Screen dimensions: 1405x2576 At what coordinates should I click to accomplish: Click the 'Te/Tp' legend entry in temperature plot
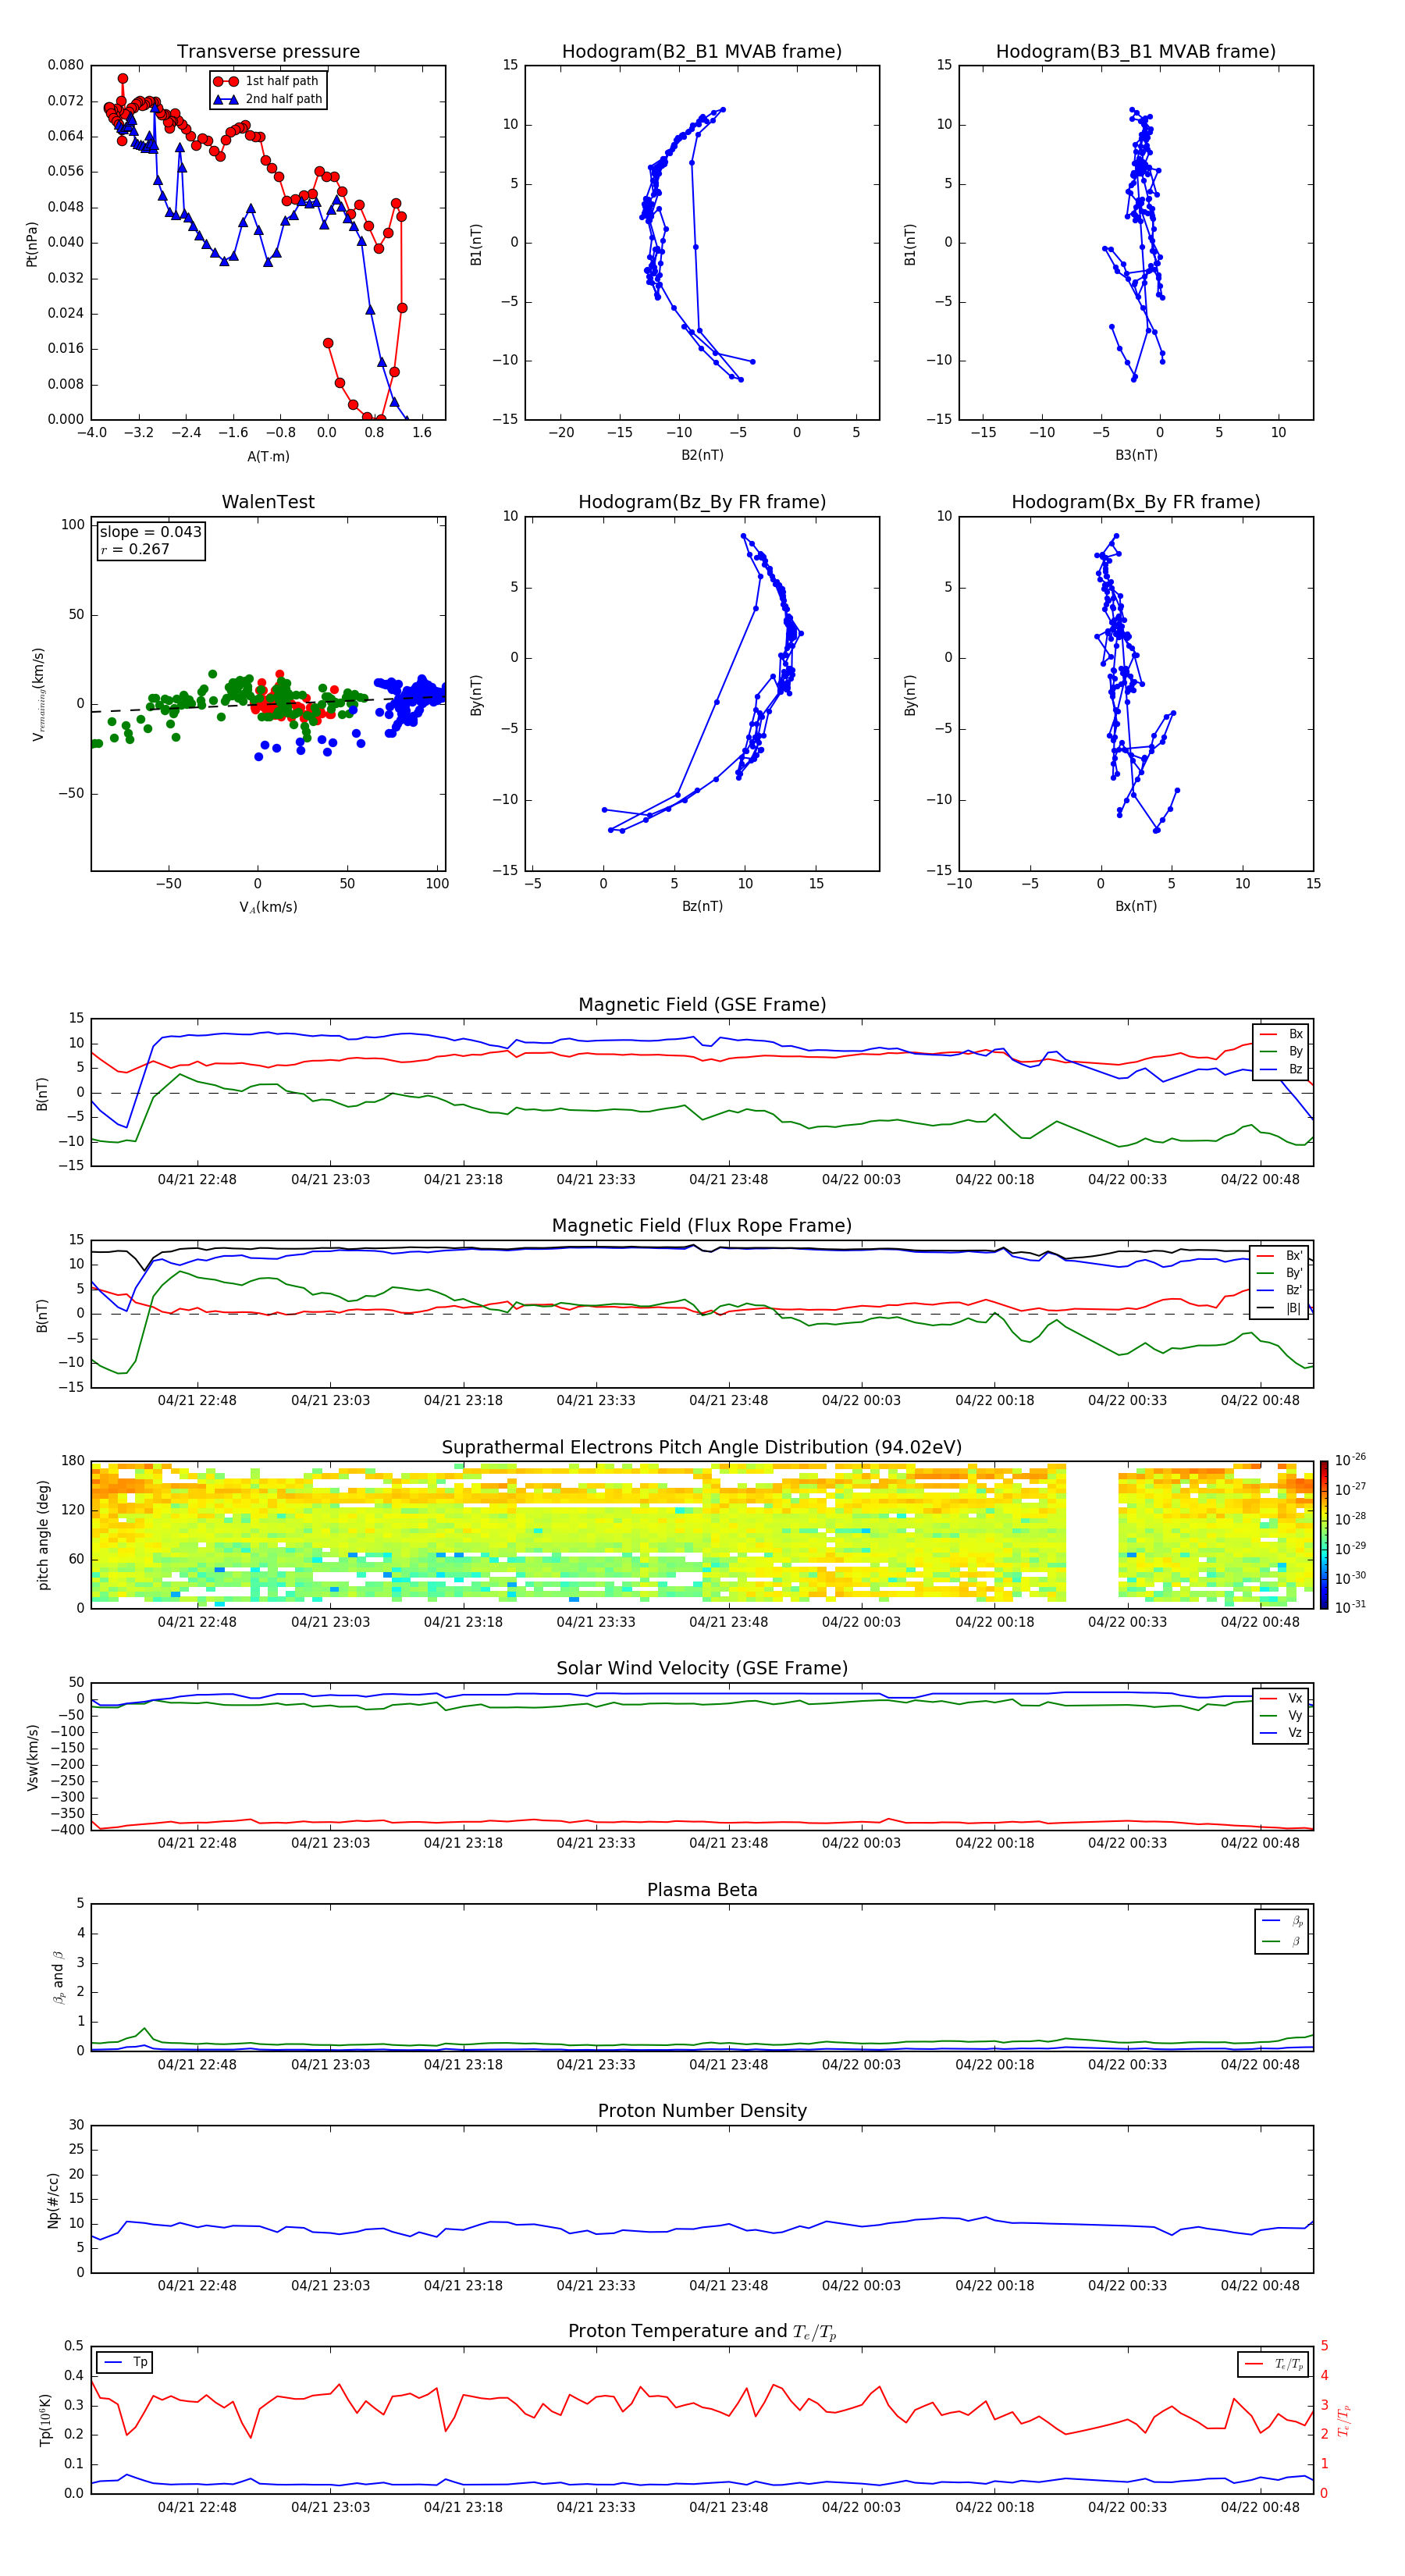[1274, 2364]
